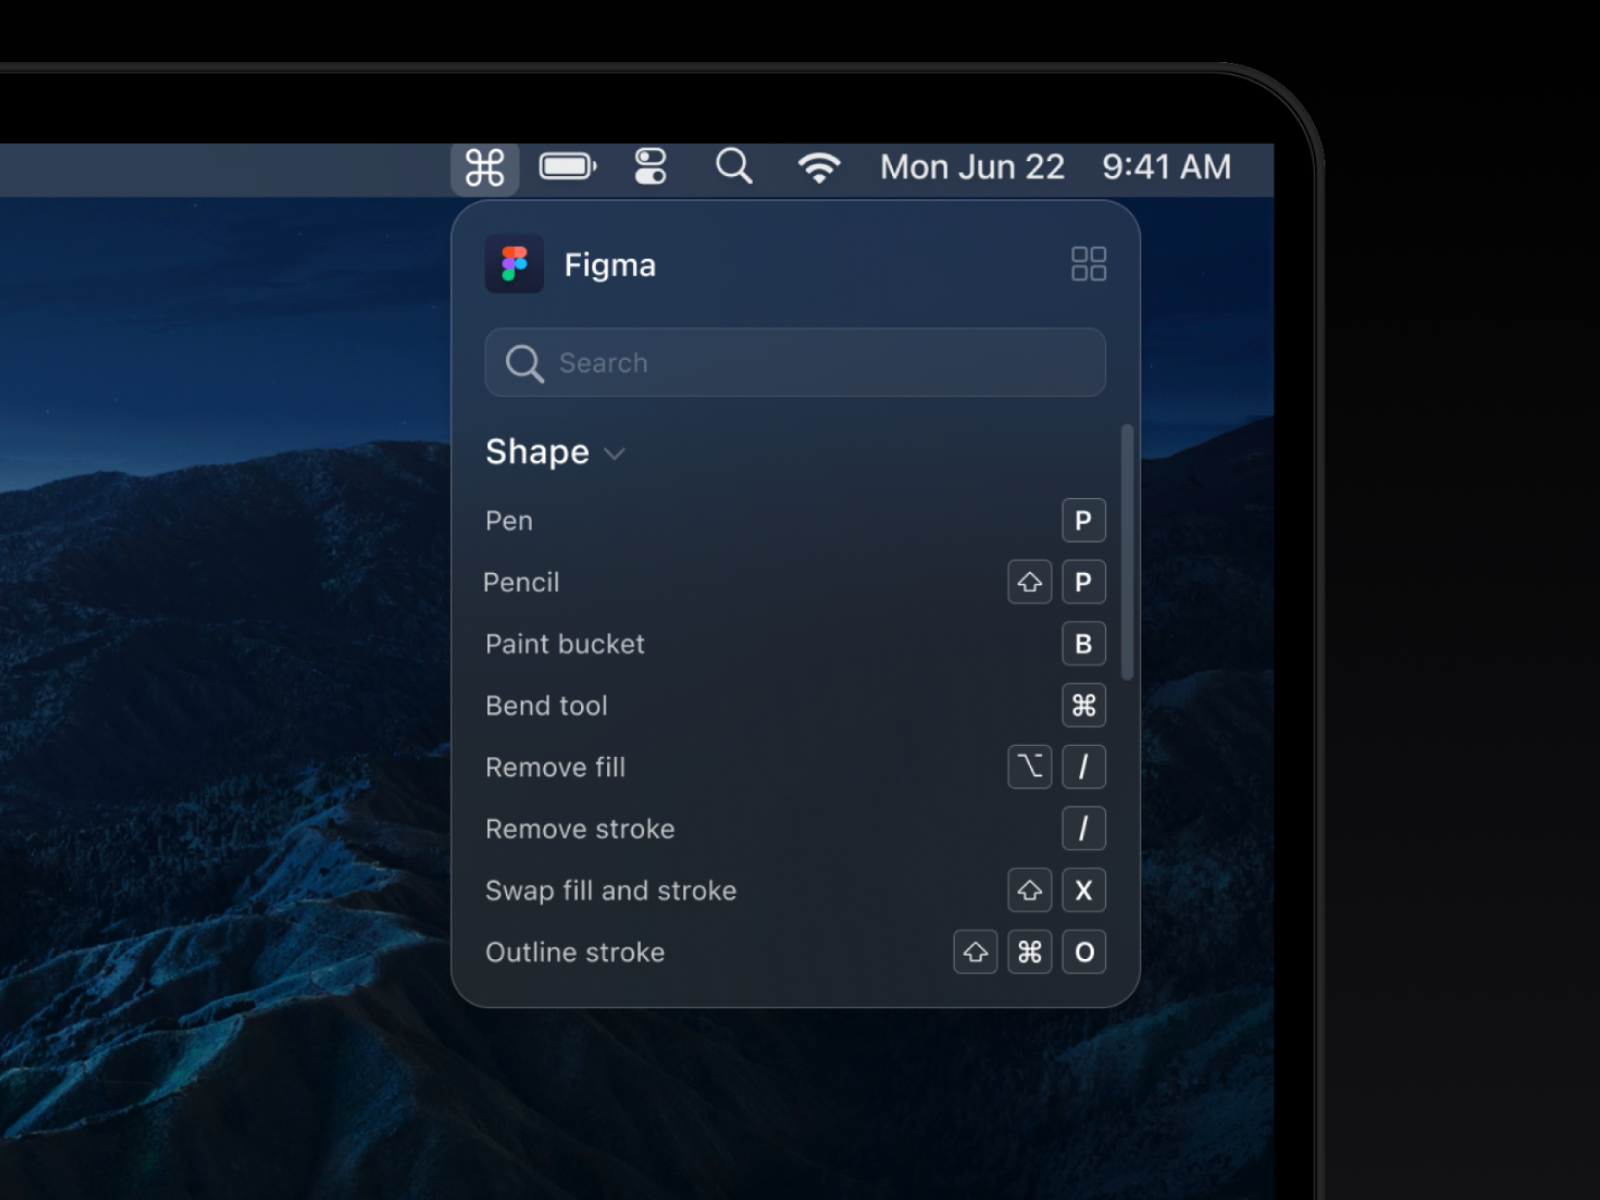Screen dimensions: 1600x1200
Task: Click the Shift badge beside Outline stroke
Action: coord(975,952)
